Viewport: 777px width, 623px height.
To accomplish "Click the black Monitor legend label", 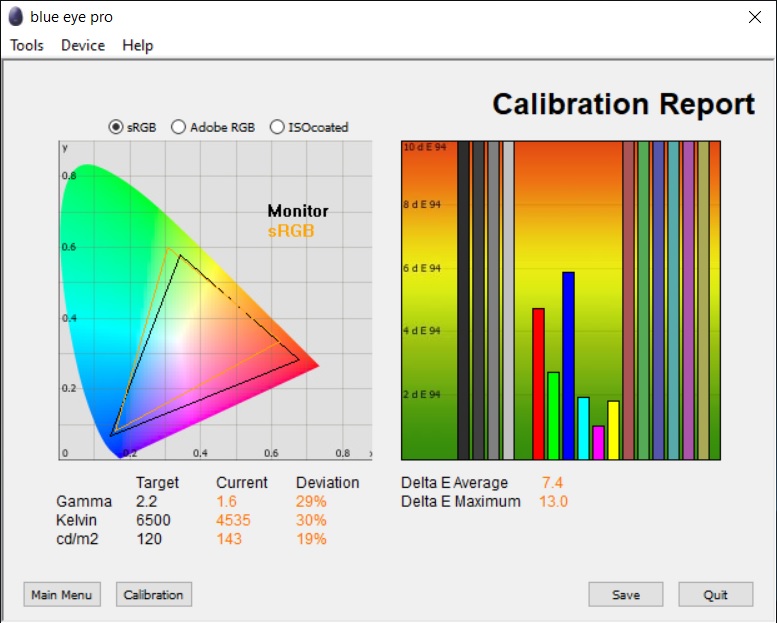I will point(298,211).
